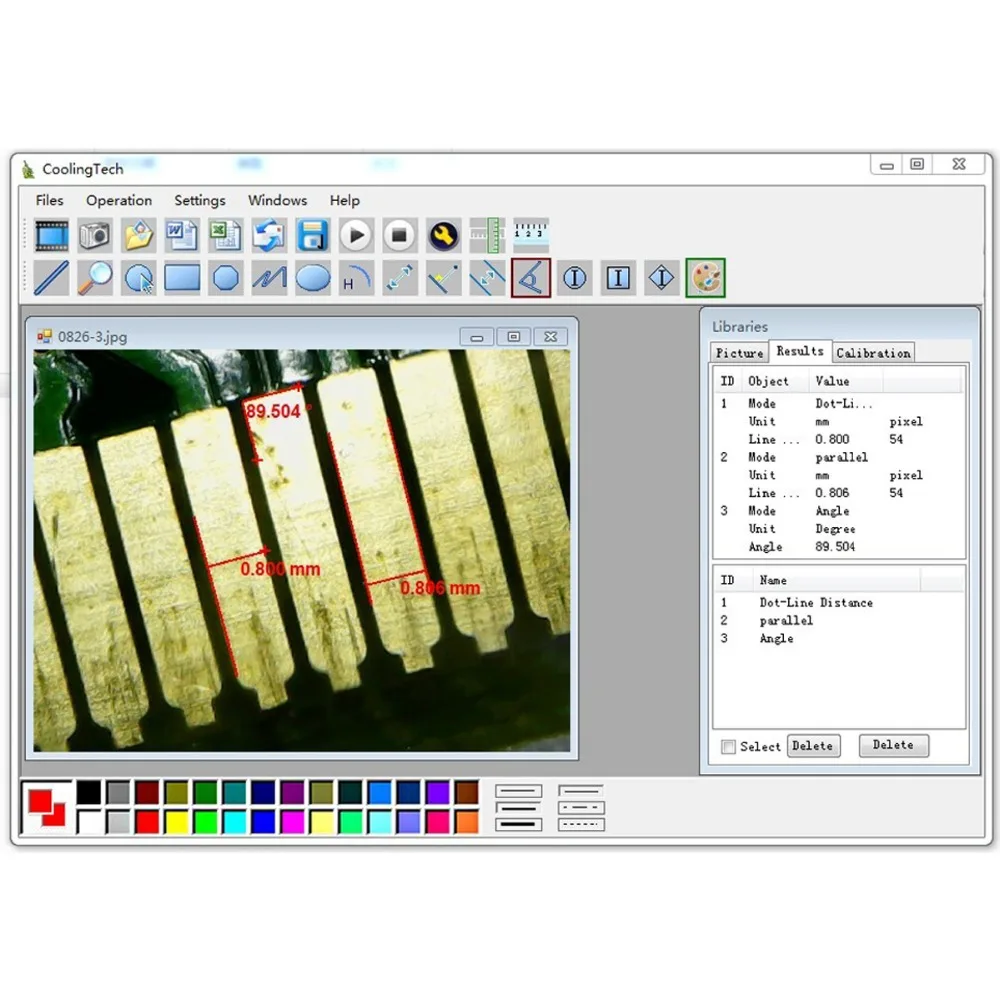Viewport: 1000px width, 1000px height.
Task: Click the current red foreground color box
Action: click(x=40, y=800)
